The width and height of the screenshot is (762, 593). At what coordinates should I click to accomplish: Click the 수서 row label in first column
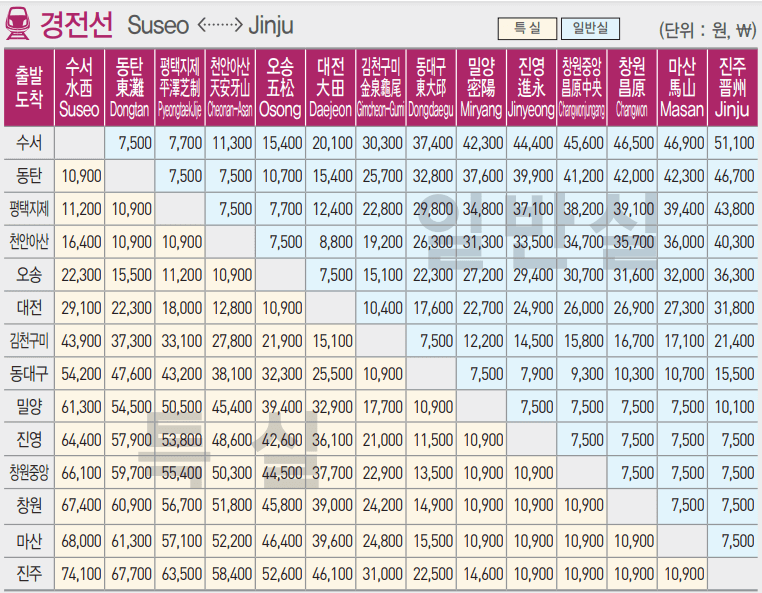(29, 143)
